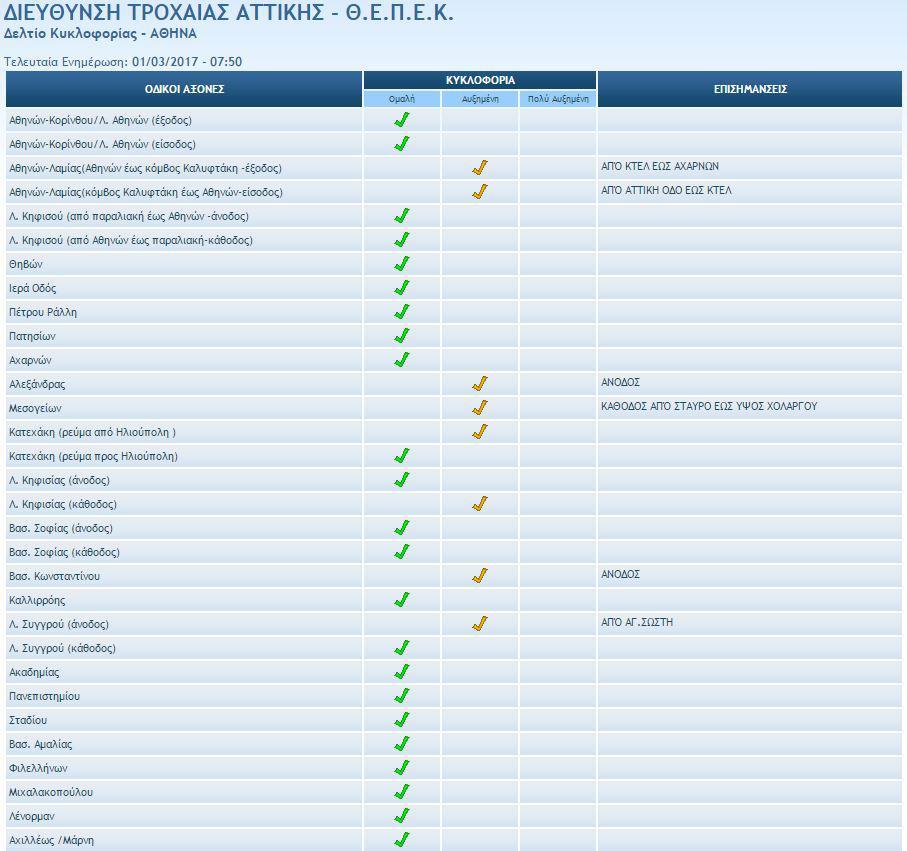This screenshot has height=851, width=907.
Task: Click the Πατησίων road name
Action: click(32, 336)
